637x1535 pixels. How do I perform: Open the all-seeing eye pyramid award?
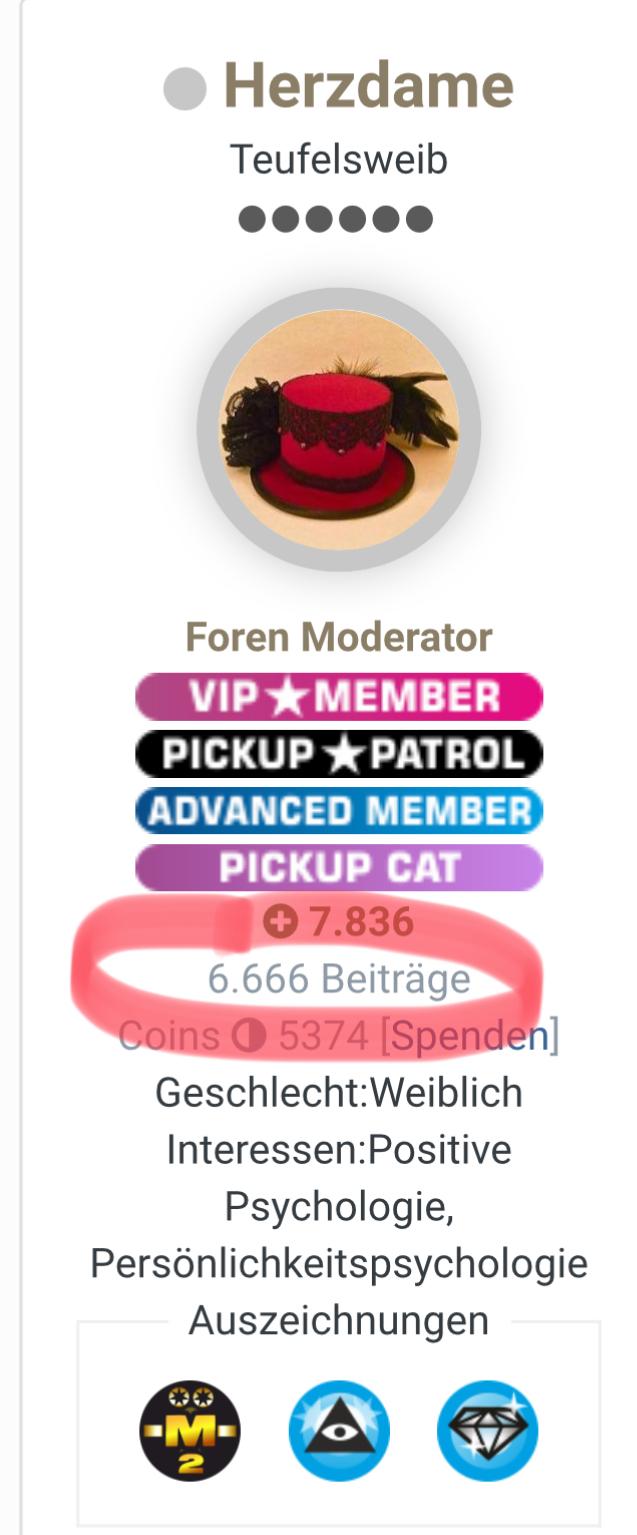coord(338,1430)
